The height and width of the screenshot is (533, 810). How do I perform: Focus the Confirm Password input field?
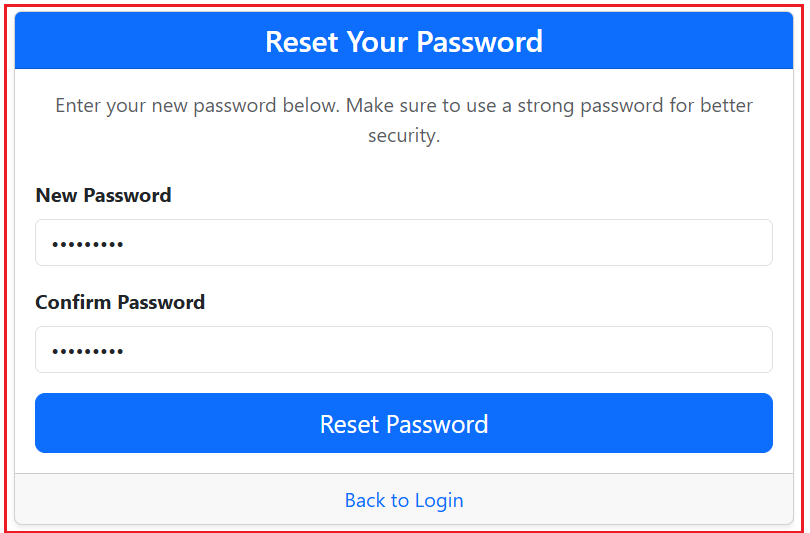pyautogui.click(x=403, y=350)
